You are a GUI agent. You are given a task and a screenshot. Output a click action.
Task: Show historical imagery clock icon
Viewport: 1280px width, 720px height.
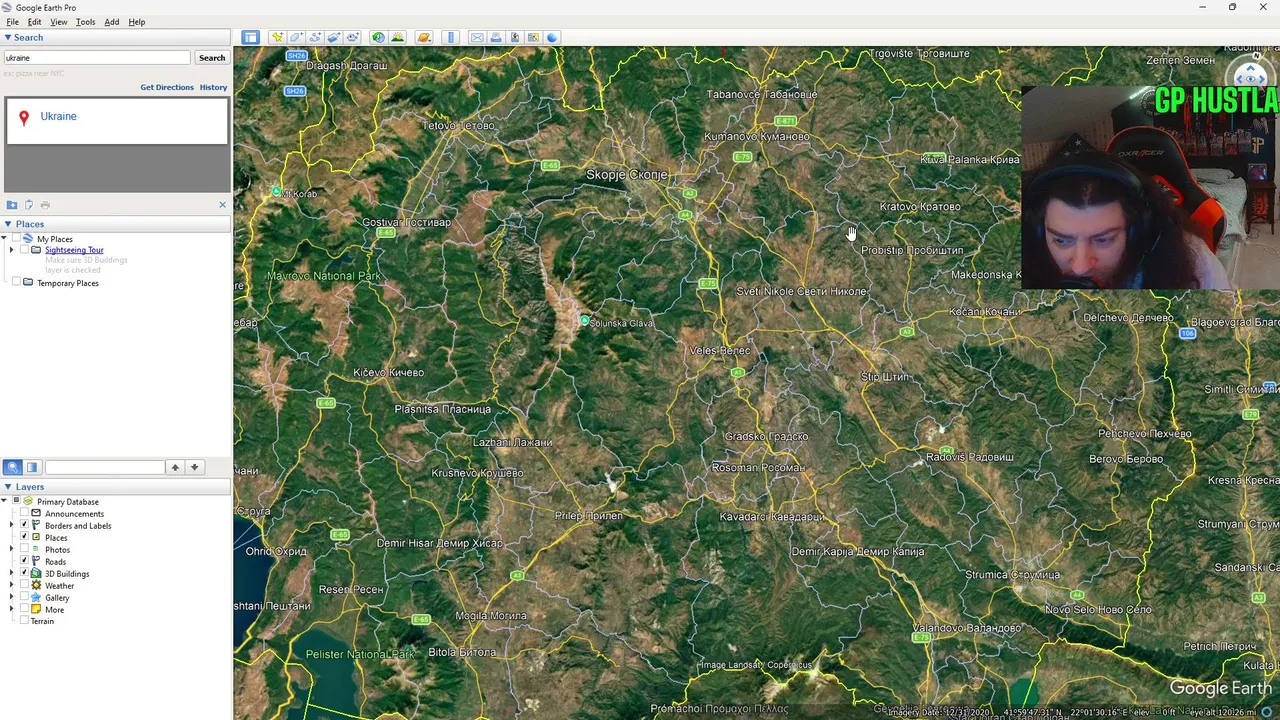pos(378,38)
